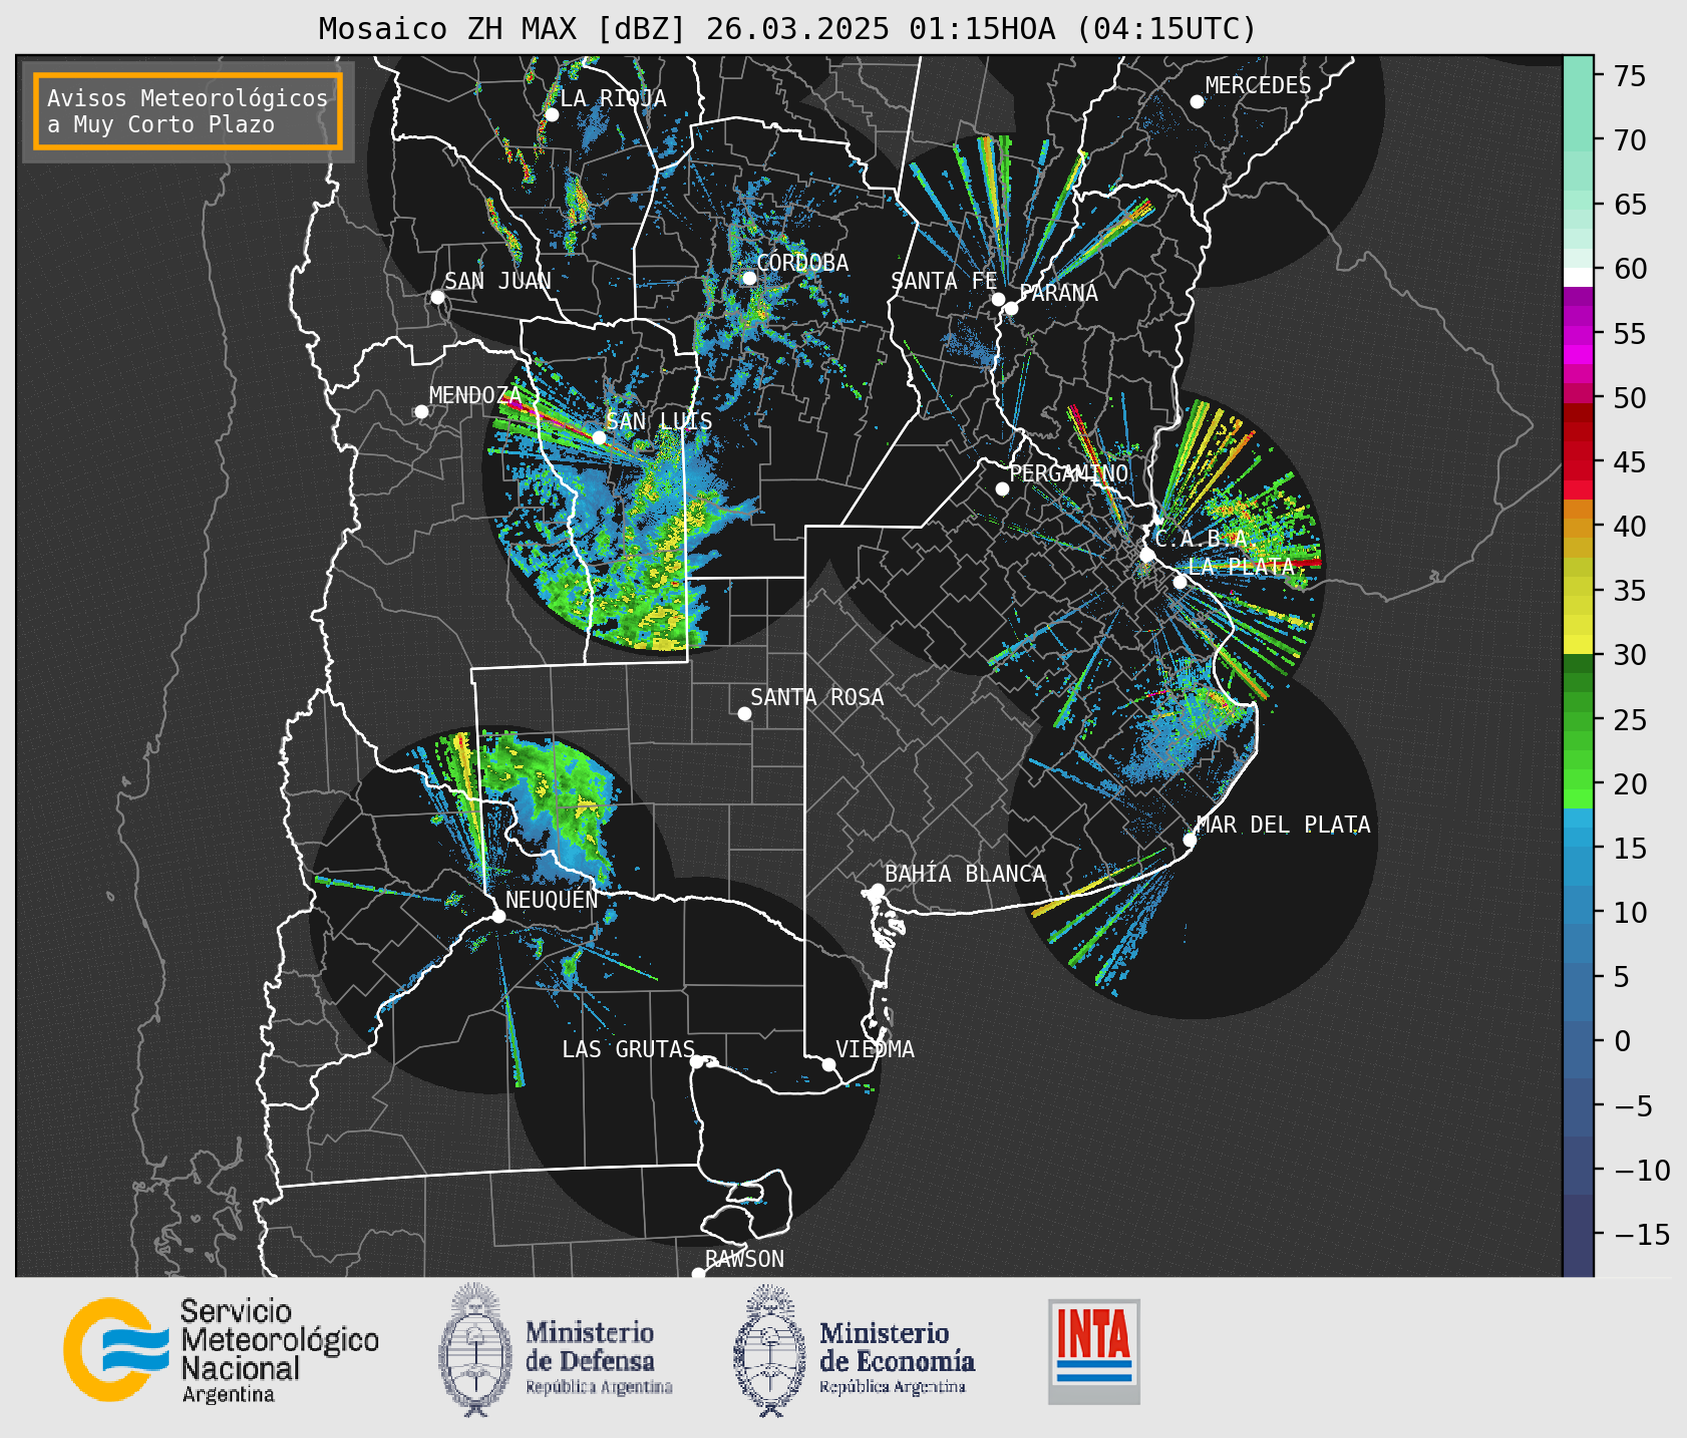Click the NEUQUÉN city marker dot
The image size is (1687, 1438).
[498, 916]
